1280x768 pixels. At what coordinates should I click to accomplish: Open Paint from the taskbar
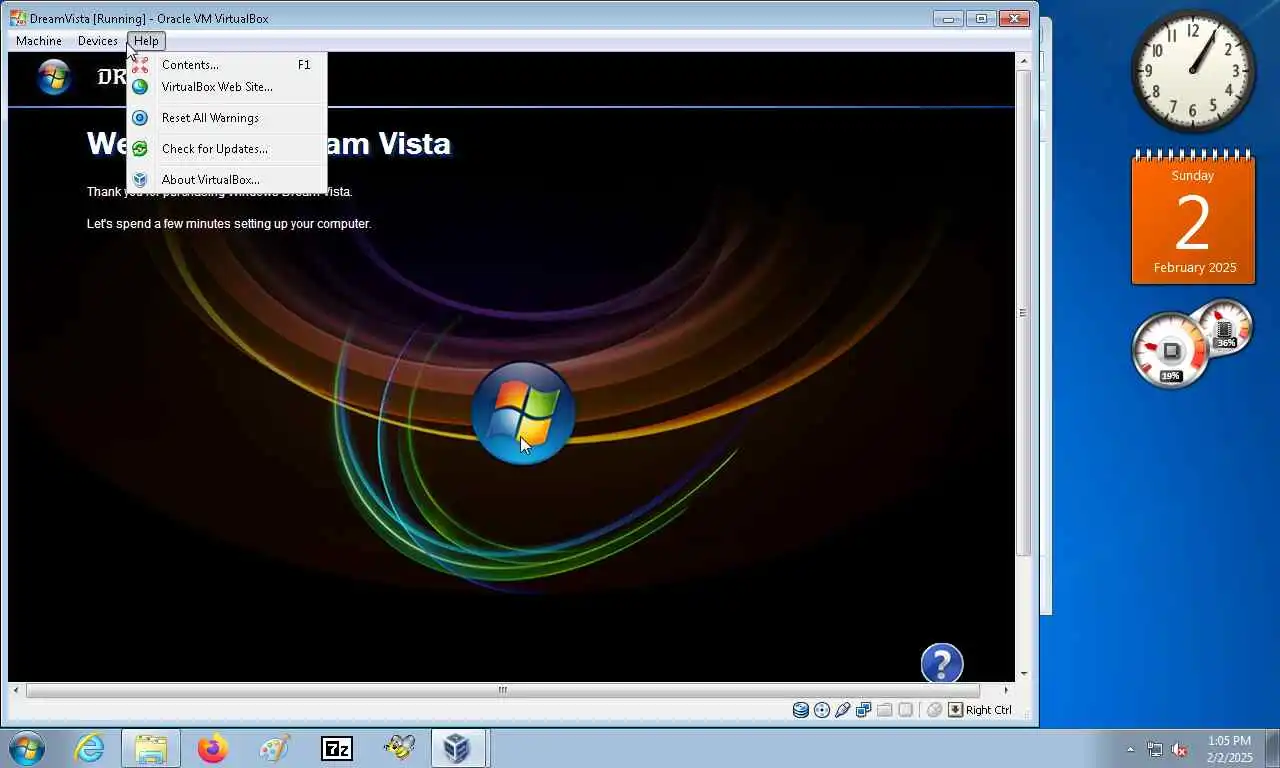click(274, 748)
